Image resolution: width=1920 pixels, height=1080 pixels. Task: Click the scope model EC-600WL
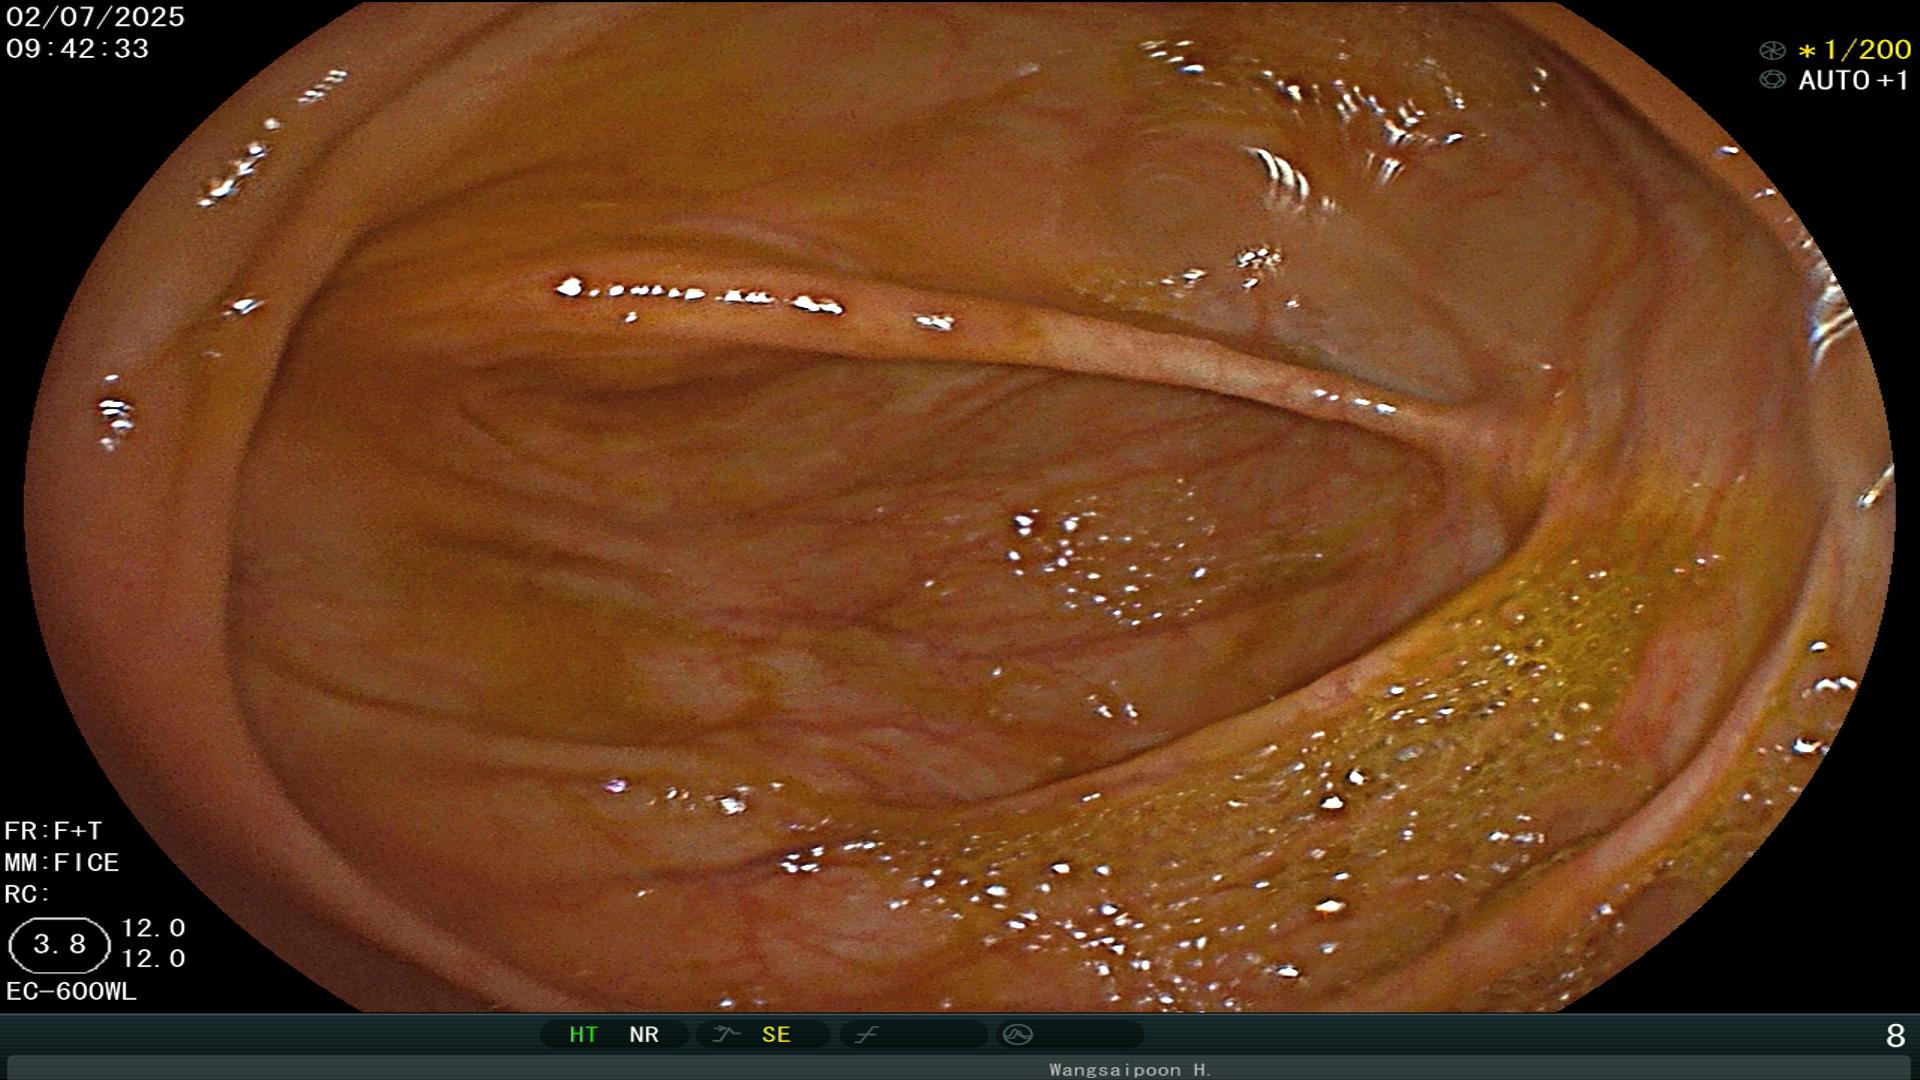(x=71, y=992)
